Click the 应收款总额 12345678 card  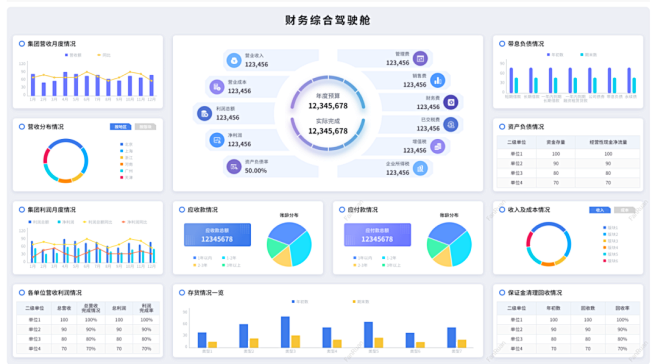click(217, 235)
